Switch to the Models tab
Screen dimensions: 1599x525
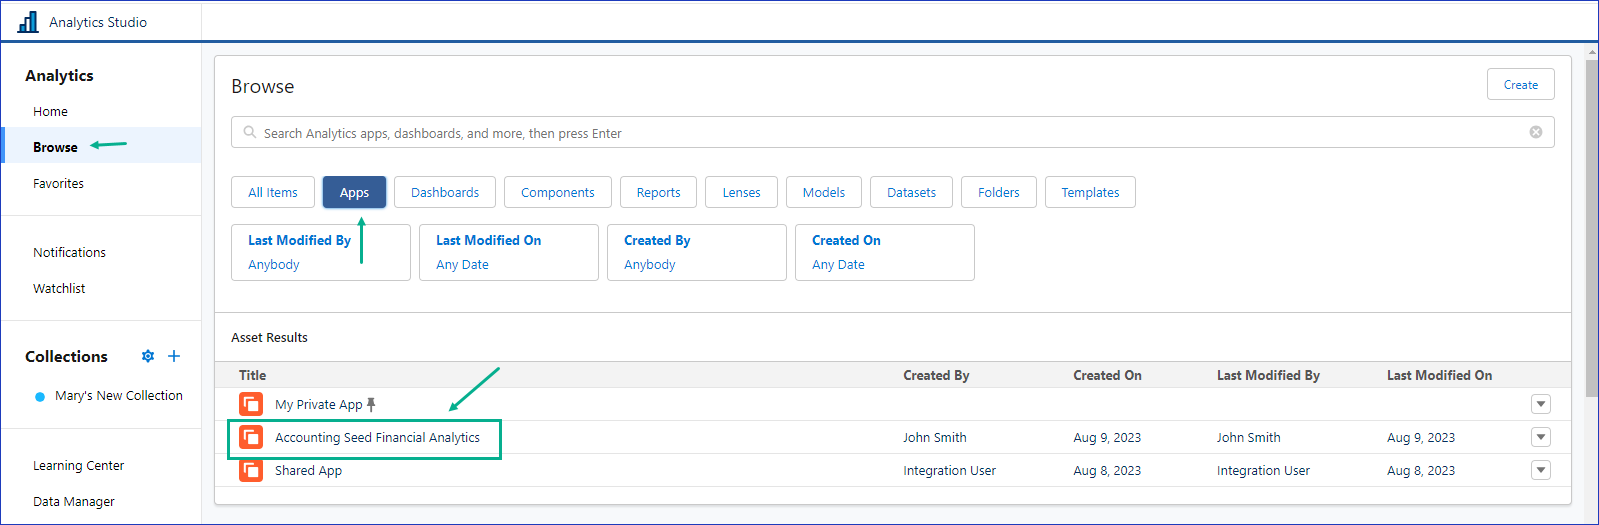(x=824, y=192)
